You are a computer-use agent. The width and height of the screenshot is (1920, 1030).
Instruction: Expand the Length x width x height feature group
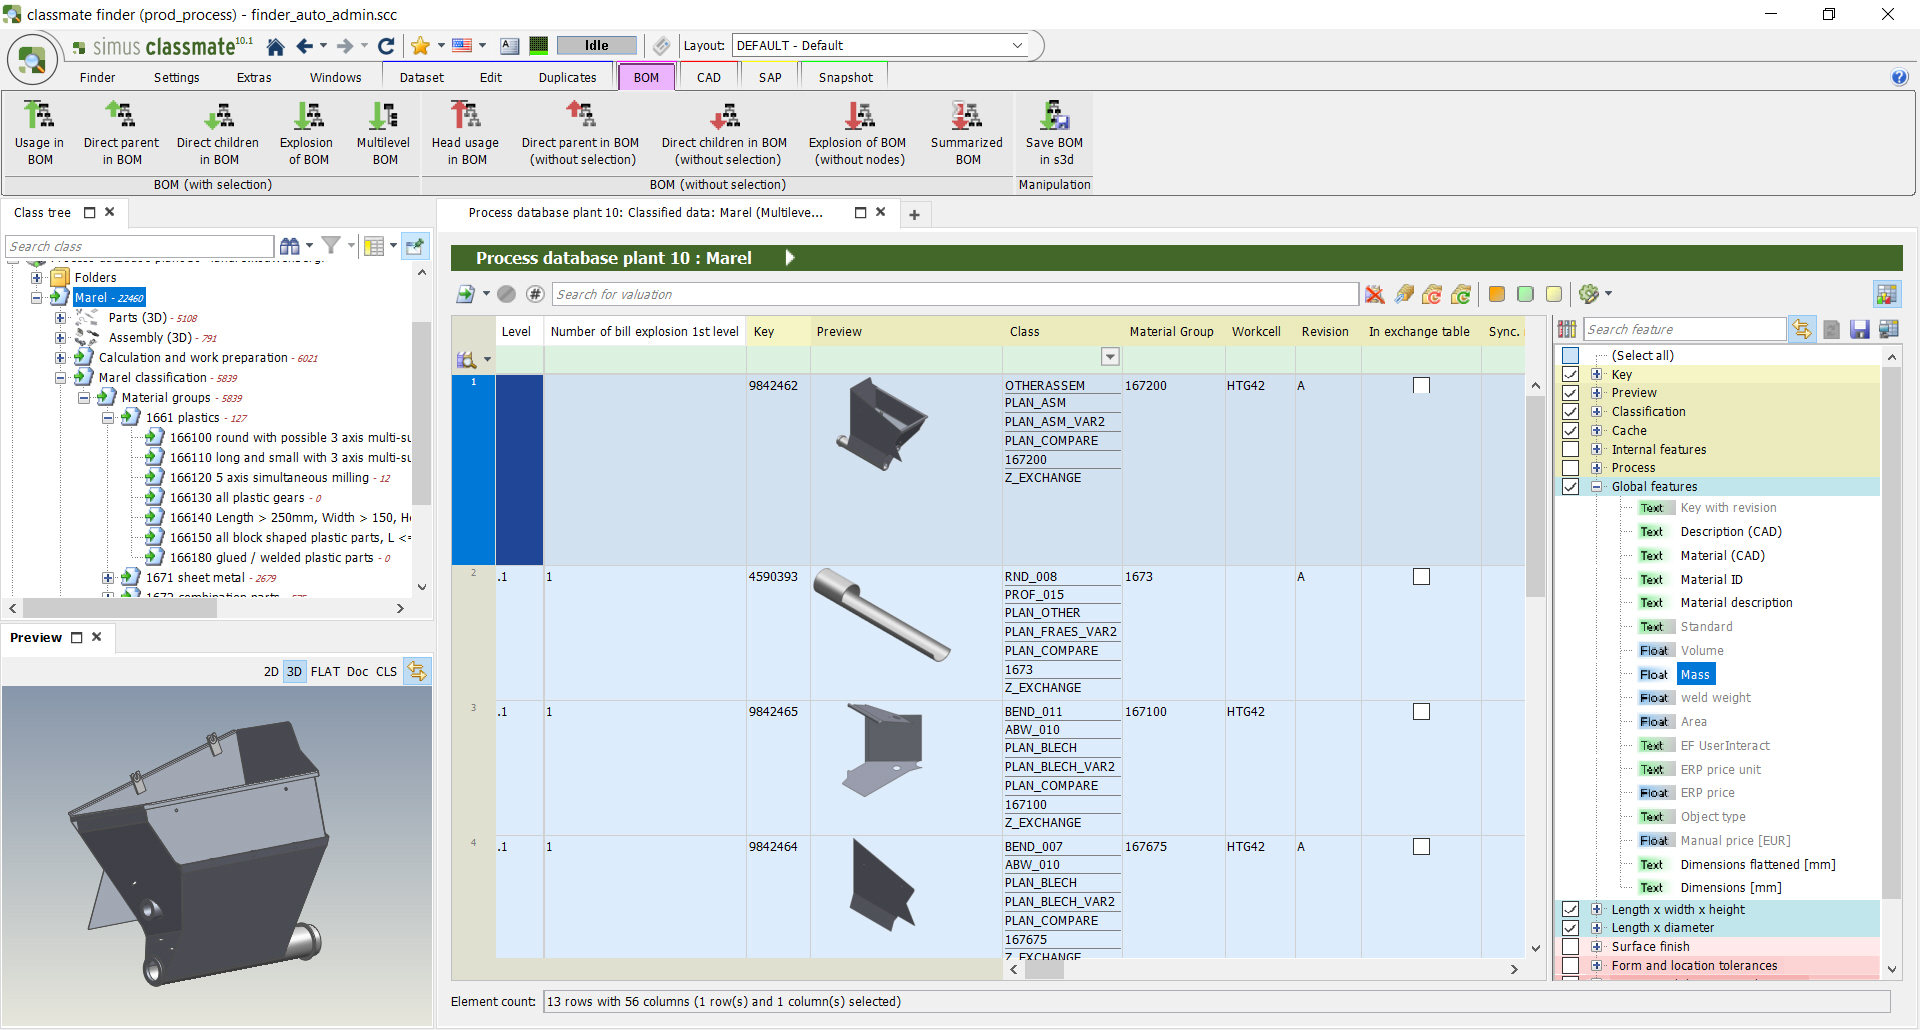[1597, 910]
